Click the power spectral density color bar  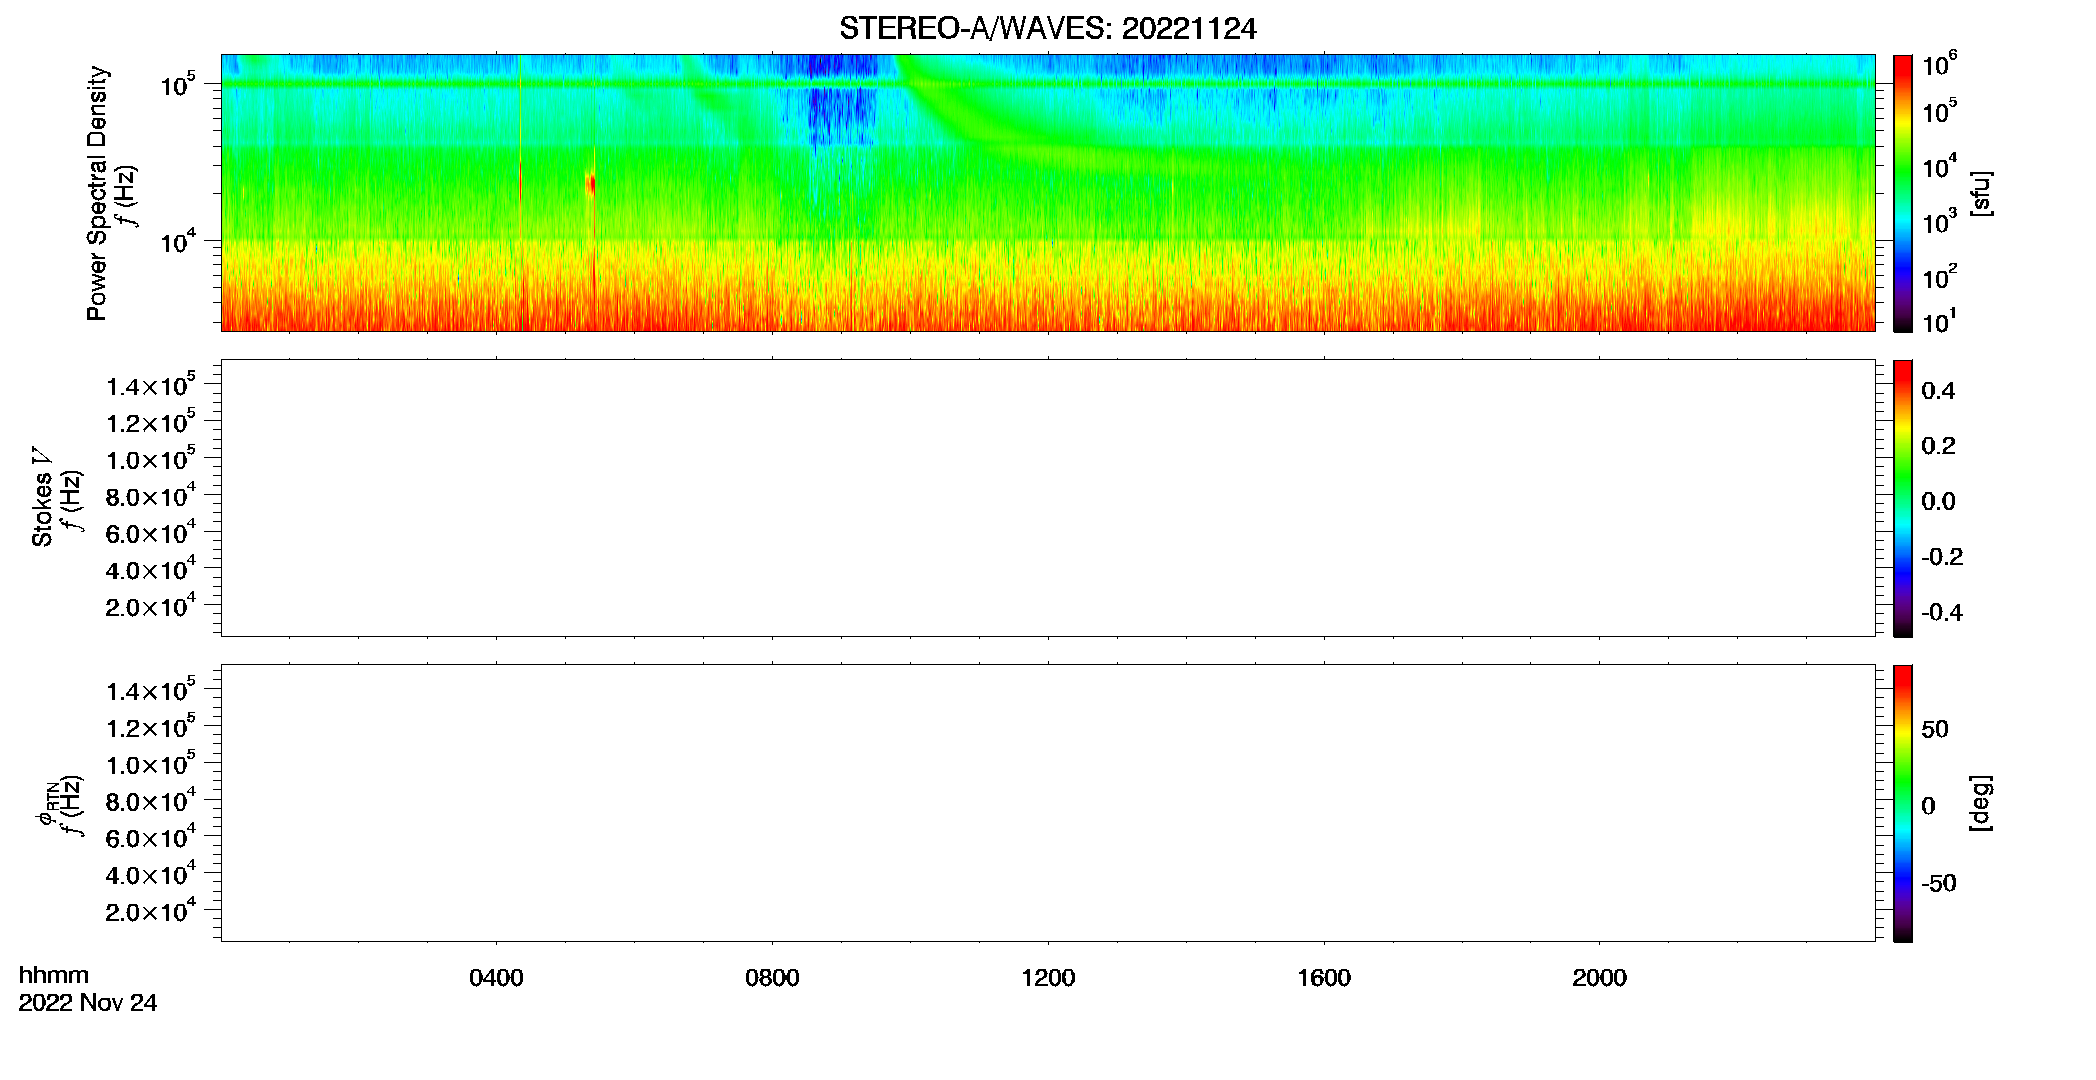(x=1903, y=193)
